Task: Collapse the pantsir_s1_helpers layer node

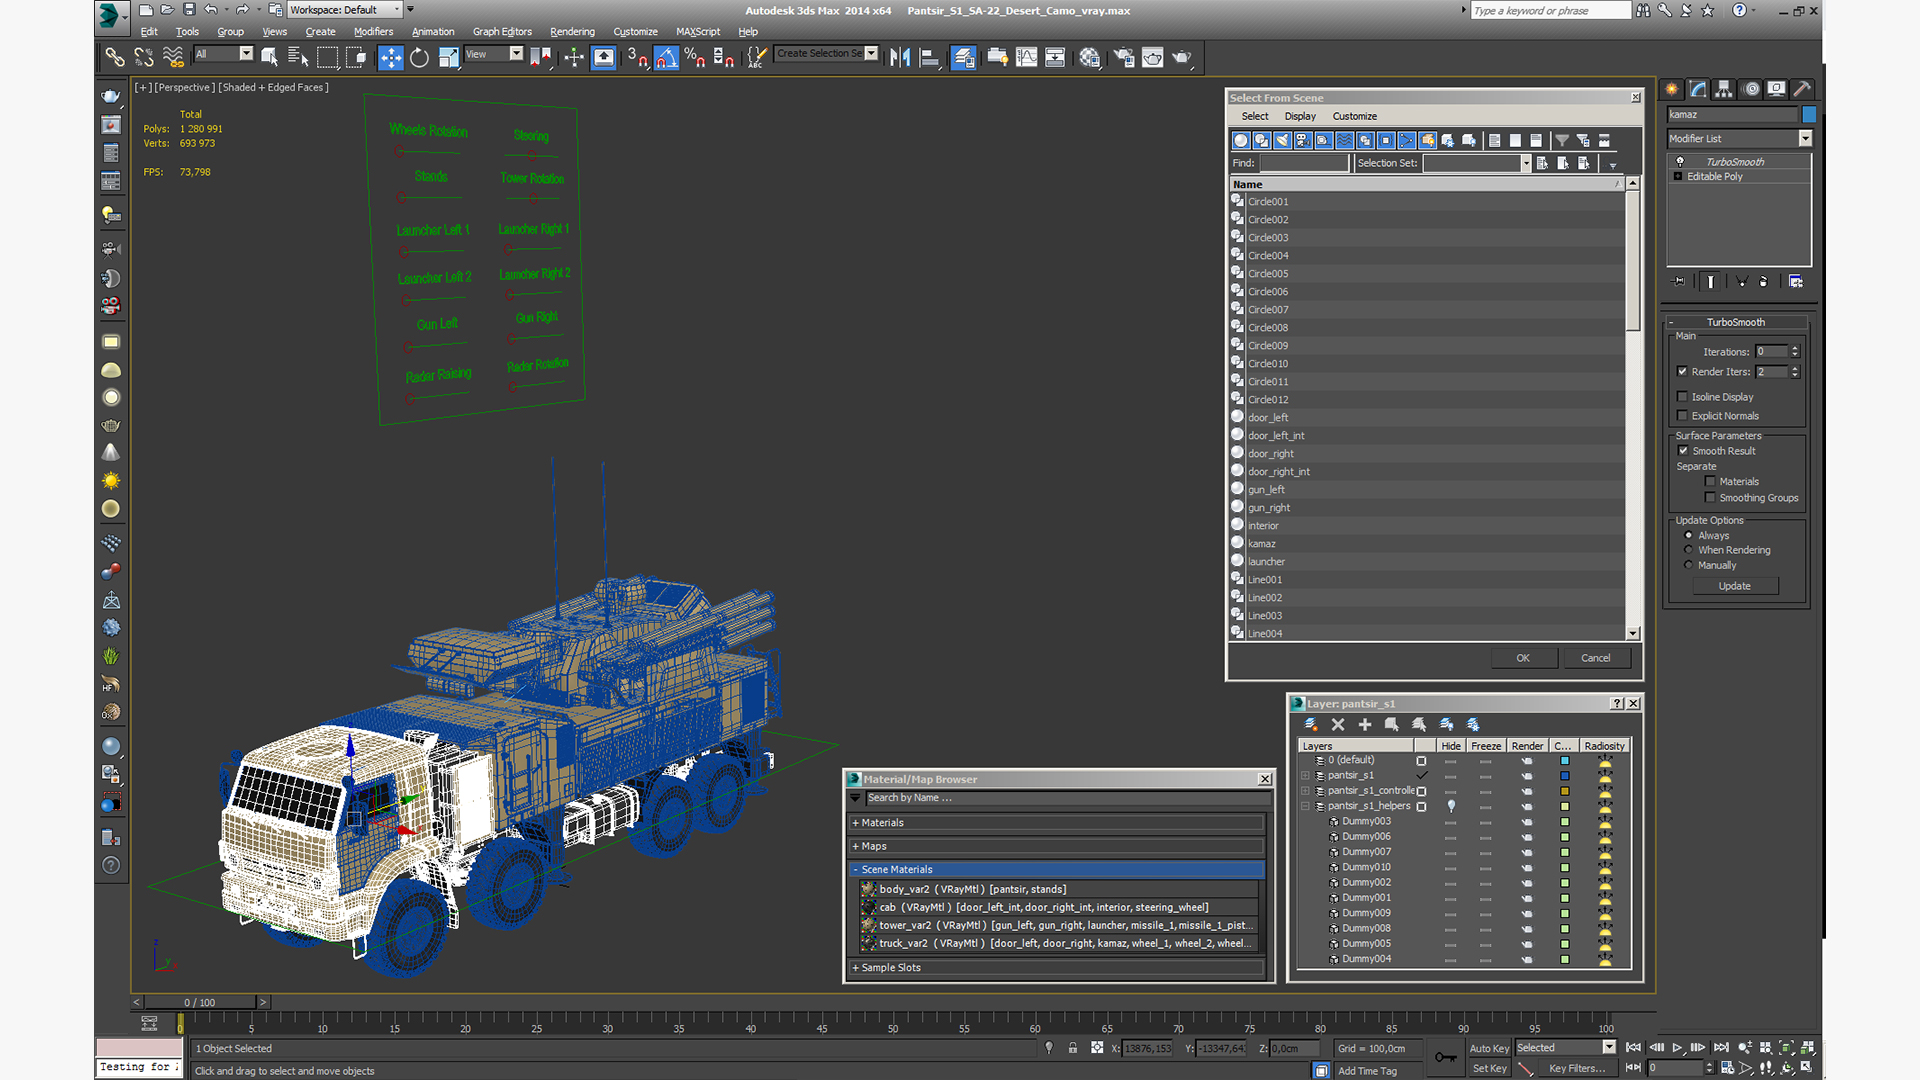Action: (x=1305, y=806)
